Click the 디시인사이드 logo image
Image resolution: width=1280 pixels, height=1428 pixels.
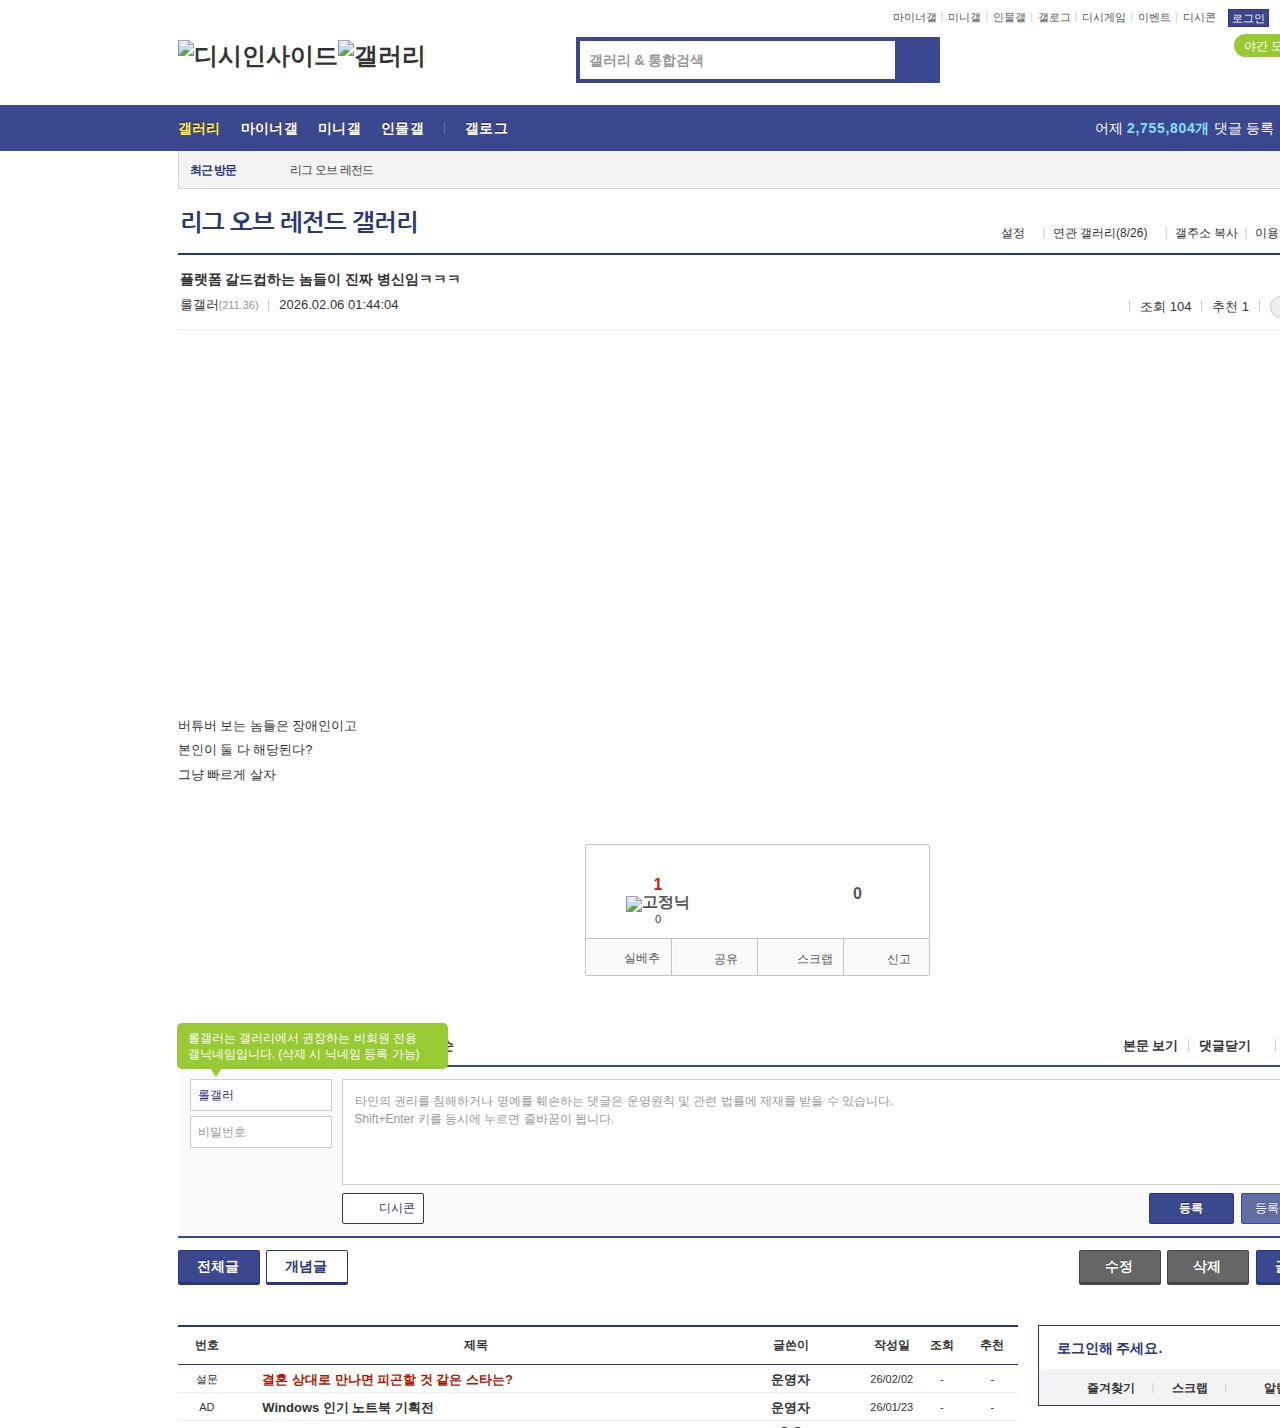(x=258, y=56)
